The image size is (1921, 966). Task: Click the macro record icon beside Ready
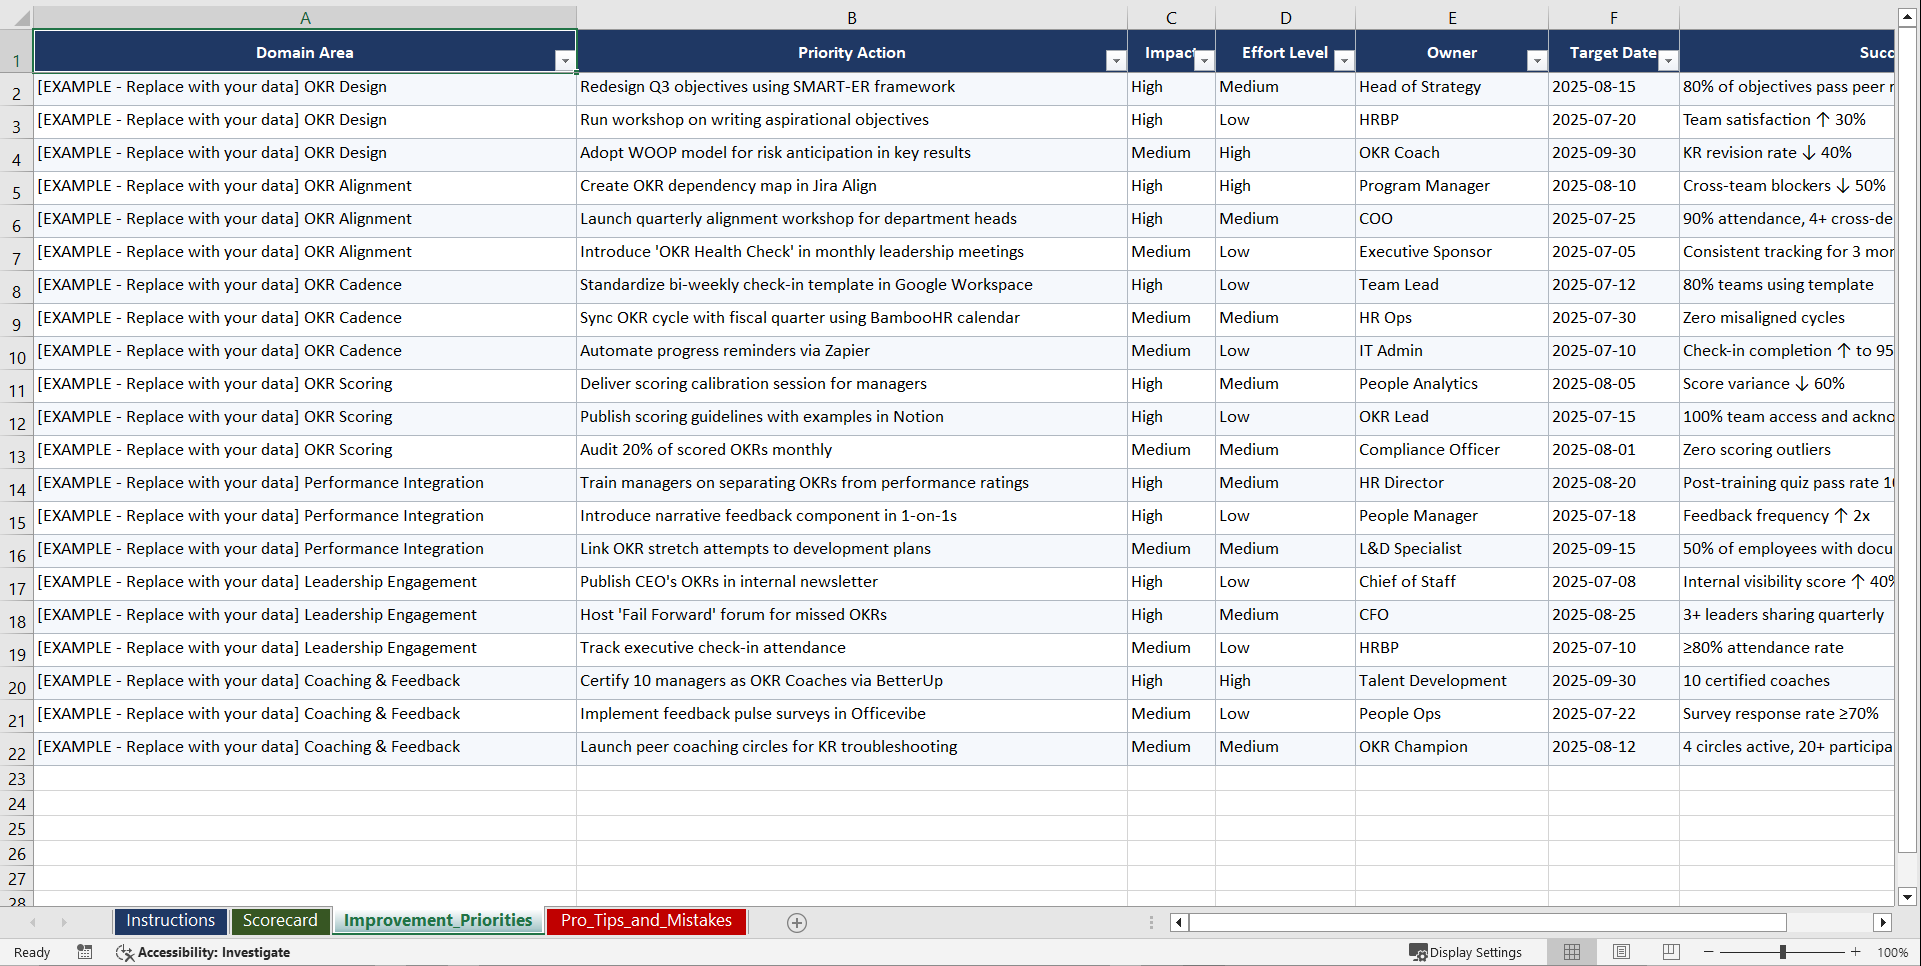coord(85,952)
